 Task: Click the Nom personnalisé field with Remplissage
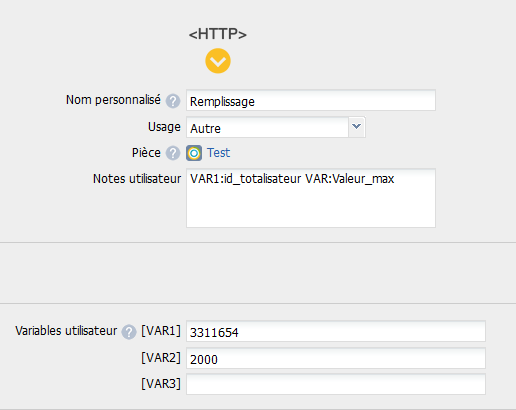pos(311,100)
